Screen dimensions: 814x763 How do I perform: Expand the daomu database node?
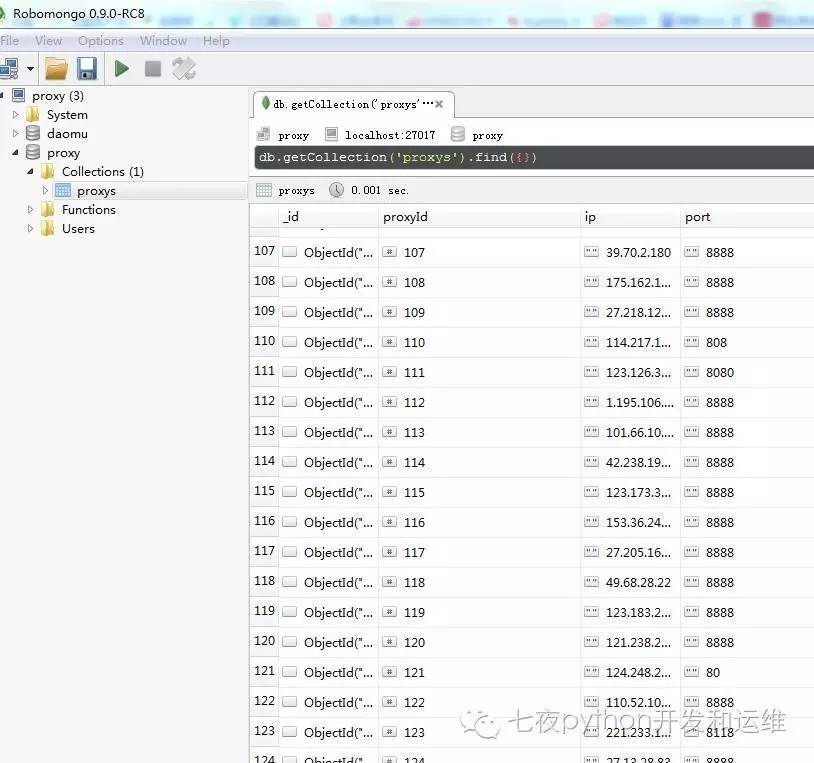[x=16, y=133]
